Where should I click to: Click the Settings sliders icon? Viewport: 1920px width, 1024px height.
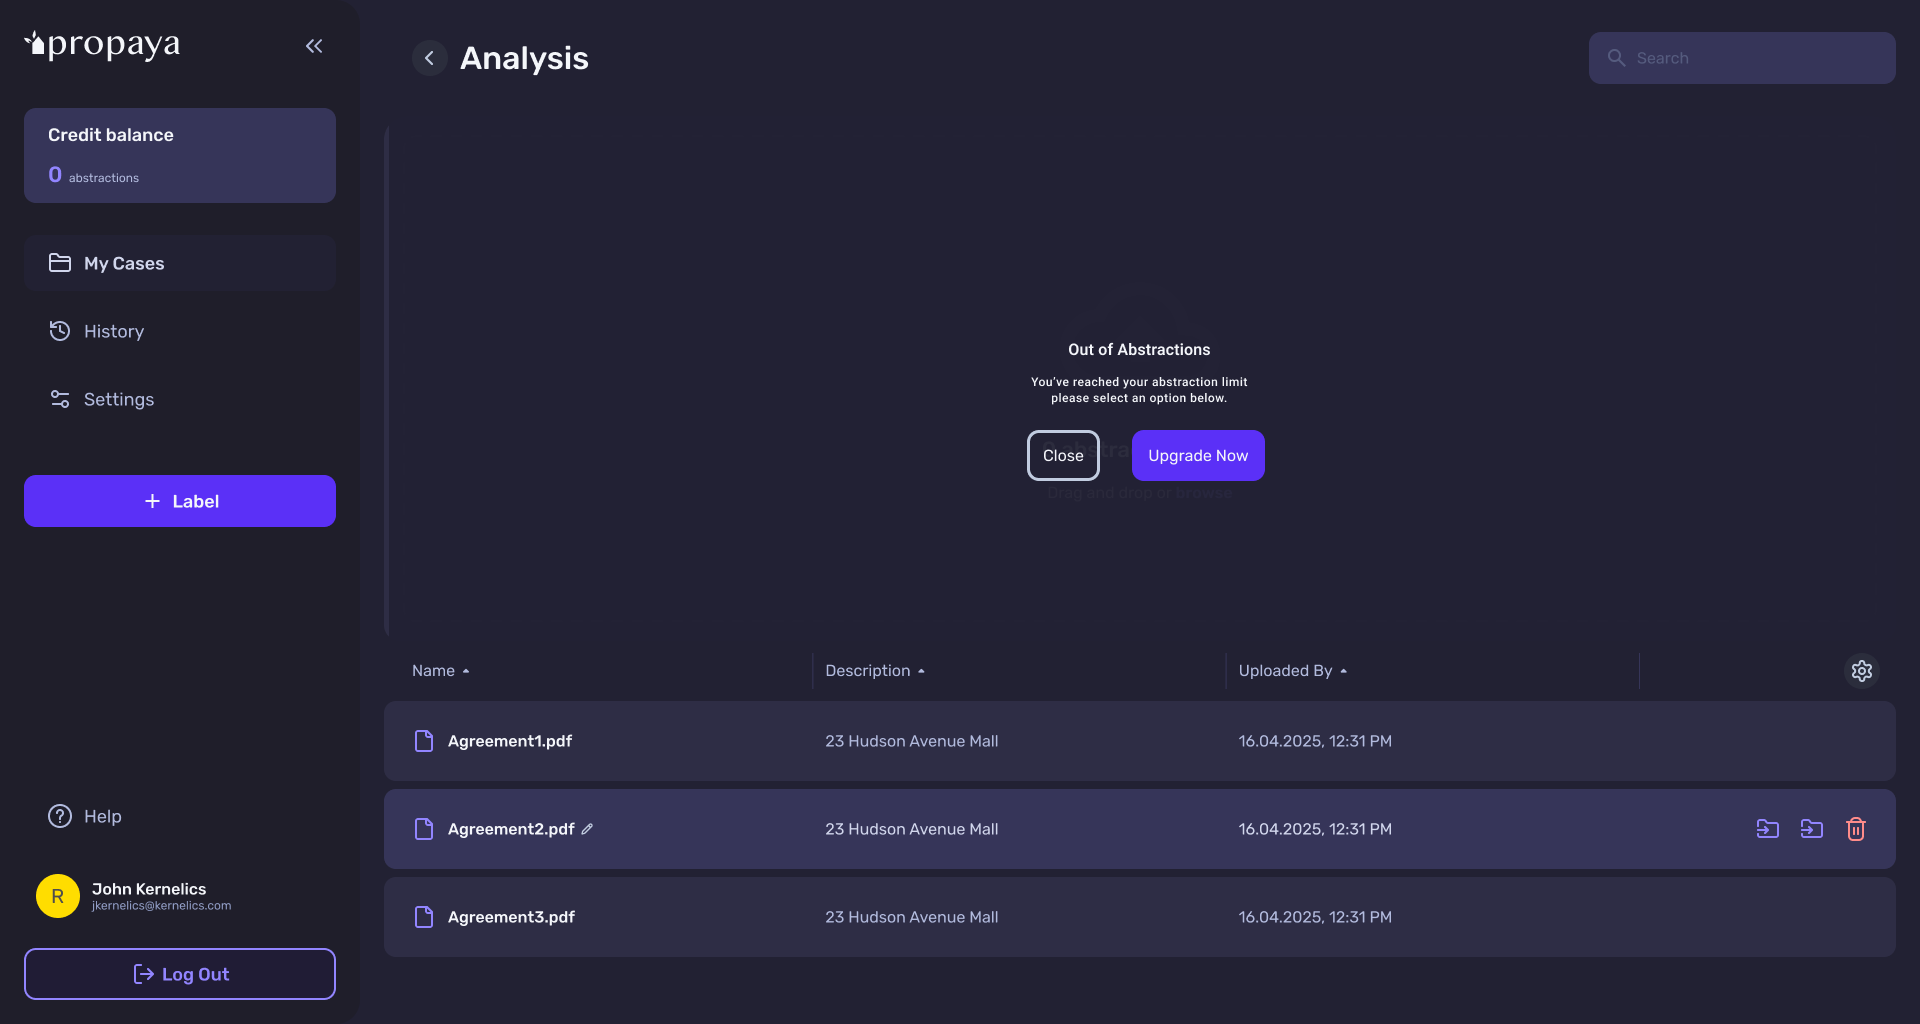coord(60,399)
